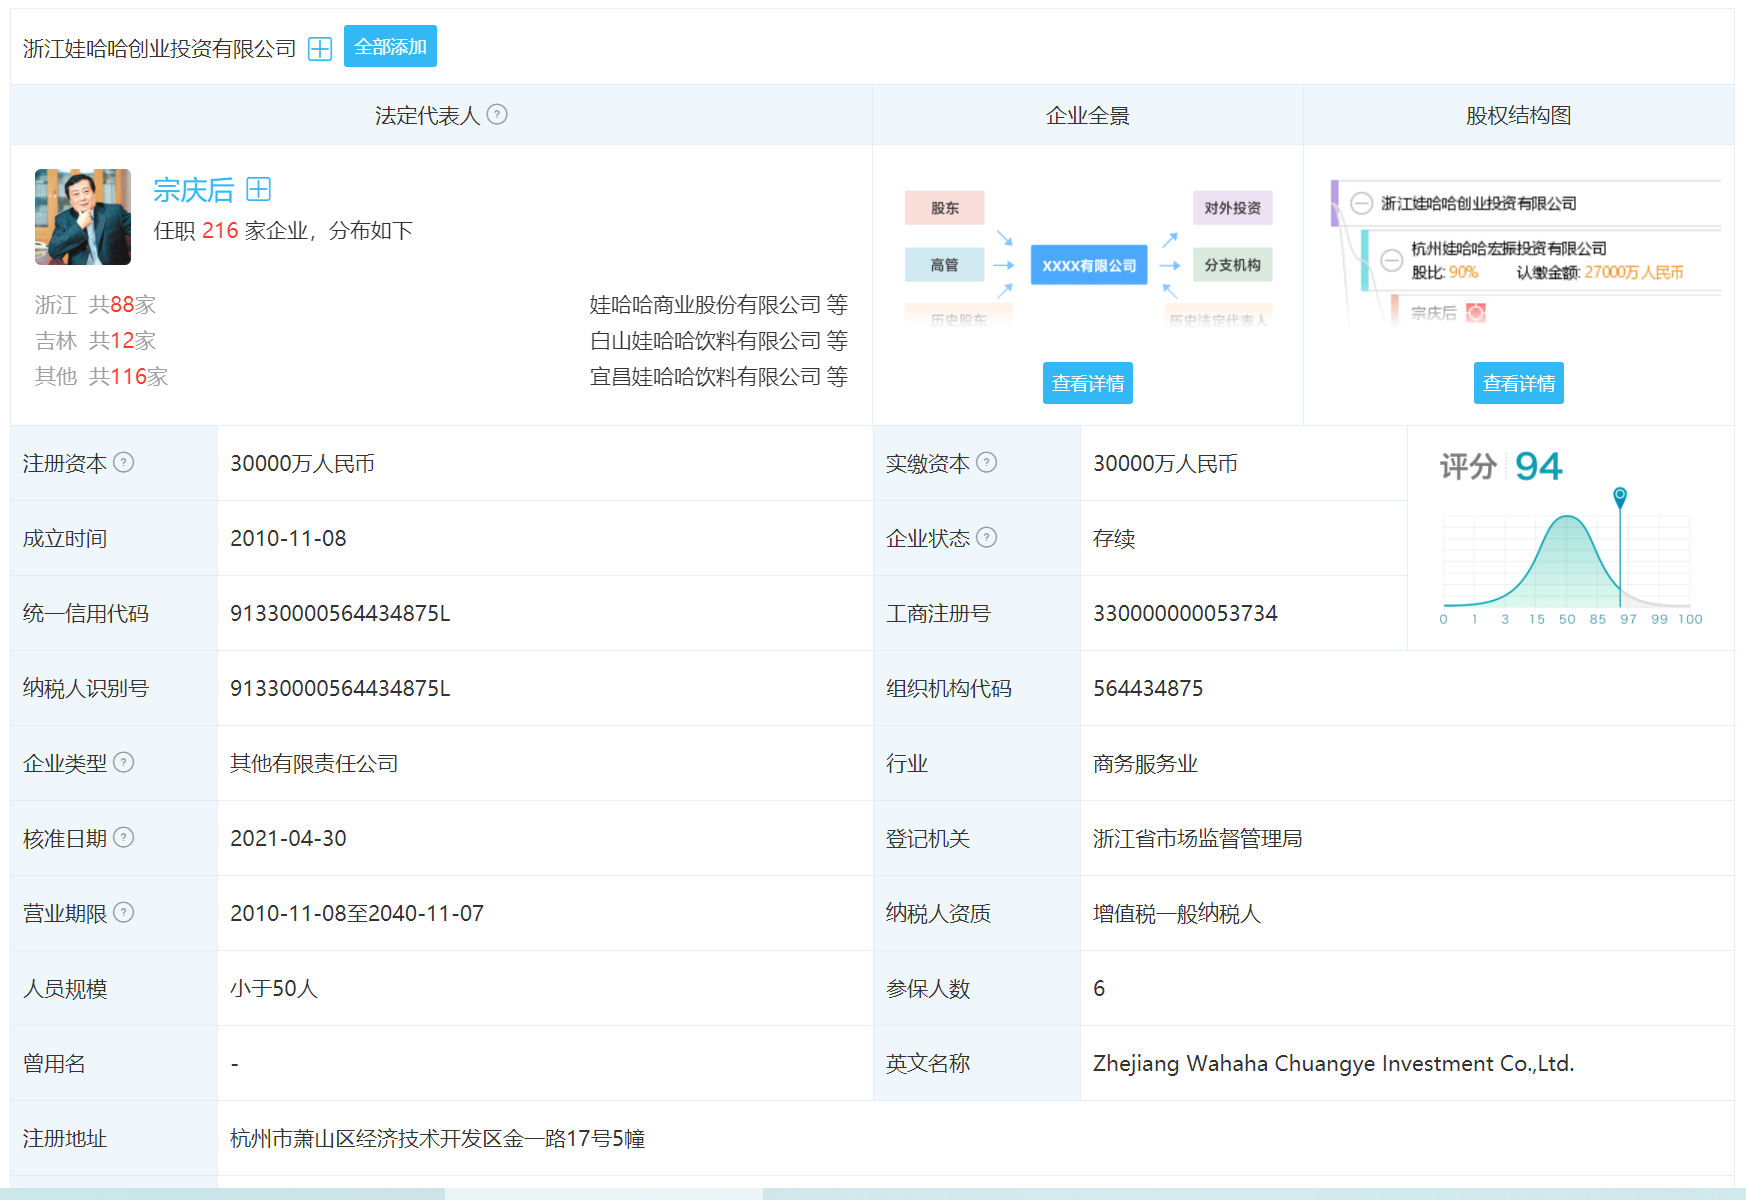Open 宜昌娃哈哈饮料有限公司 link

point(705,376)
